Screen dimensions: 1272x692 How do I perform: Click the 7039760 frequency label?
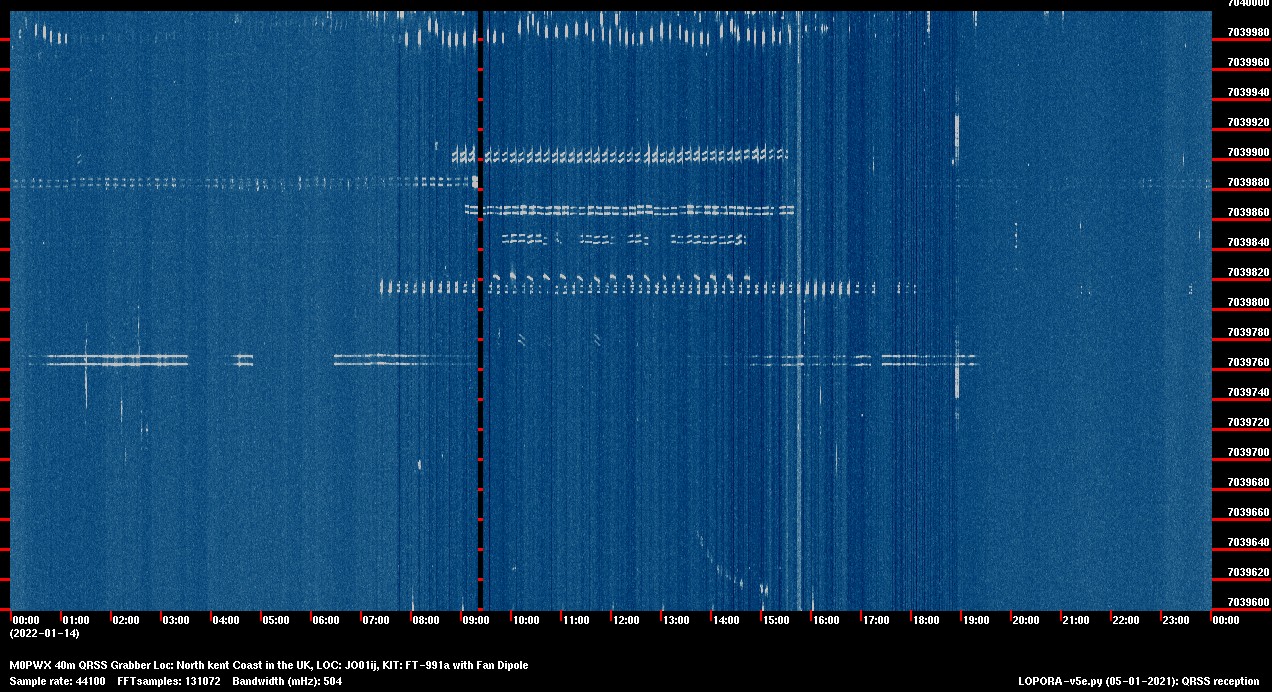click(x=1248, y=362)
